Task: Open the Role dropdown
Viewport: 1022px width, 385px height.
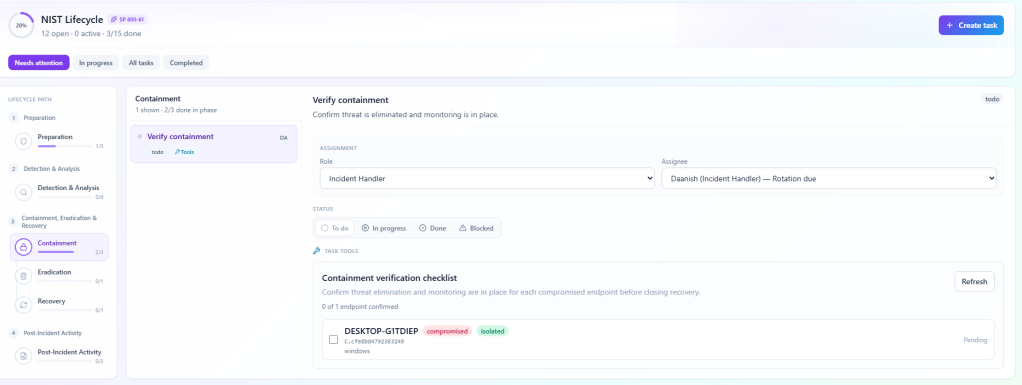Action: [487, 178]
